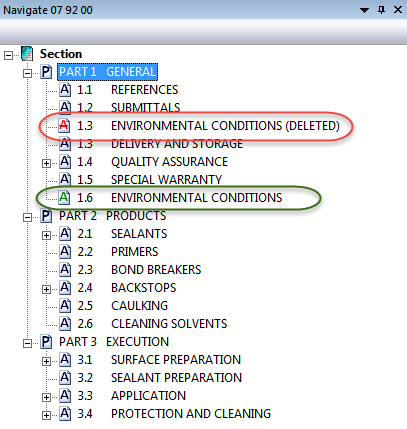Expand 2.1 SEALANTS node
This screenshot has height=429, width=407.
(46, 235)
